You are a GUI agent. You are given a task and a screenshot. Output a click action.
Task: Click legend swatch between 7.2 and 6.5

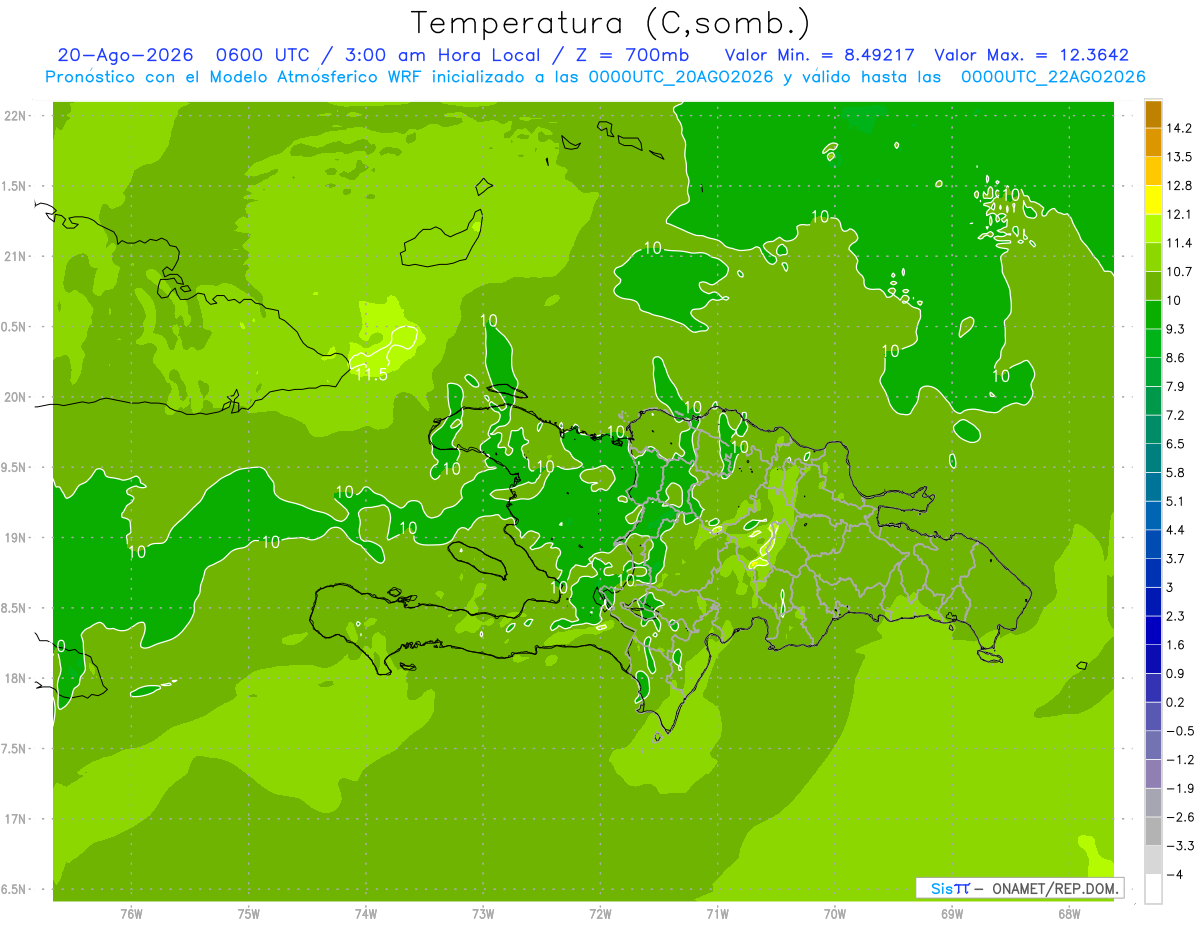pyautogui.click(x=1153, y=429)
